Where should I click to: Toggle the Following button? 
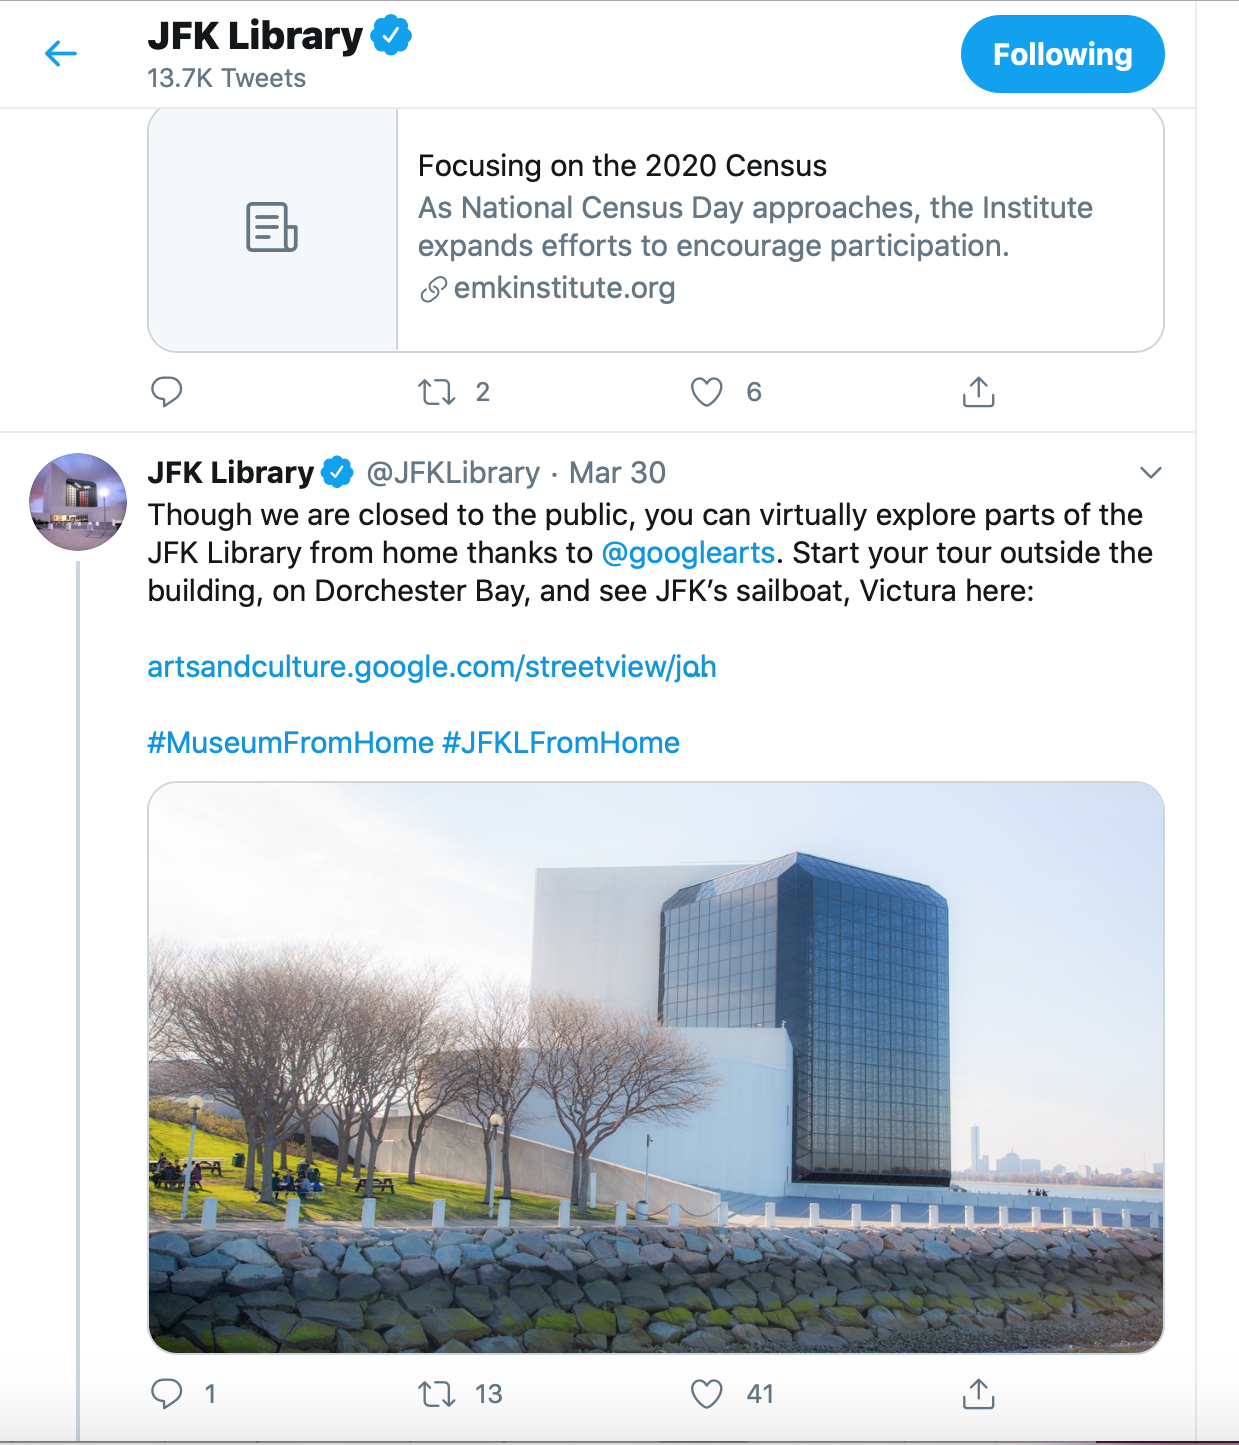click(1062, 54)
